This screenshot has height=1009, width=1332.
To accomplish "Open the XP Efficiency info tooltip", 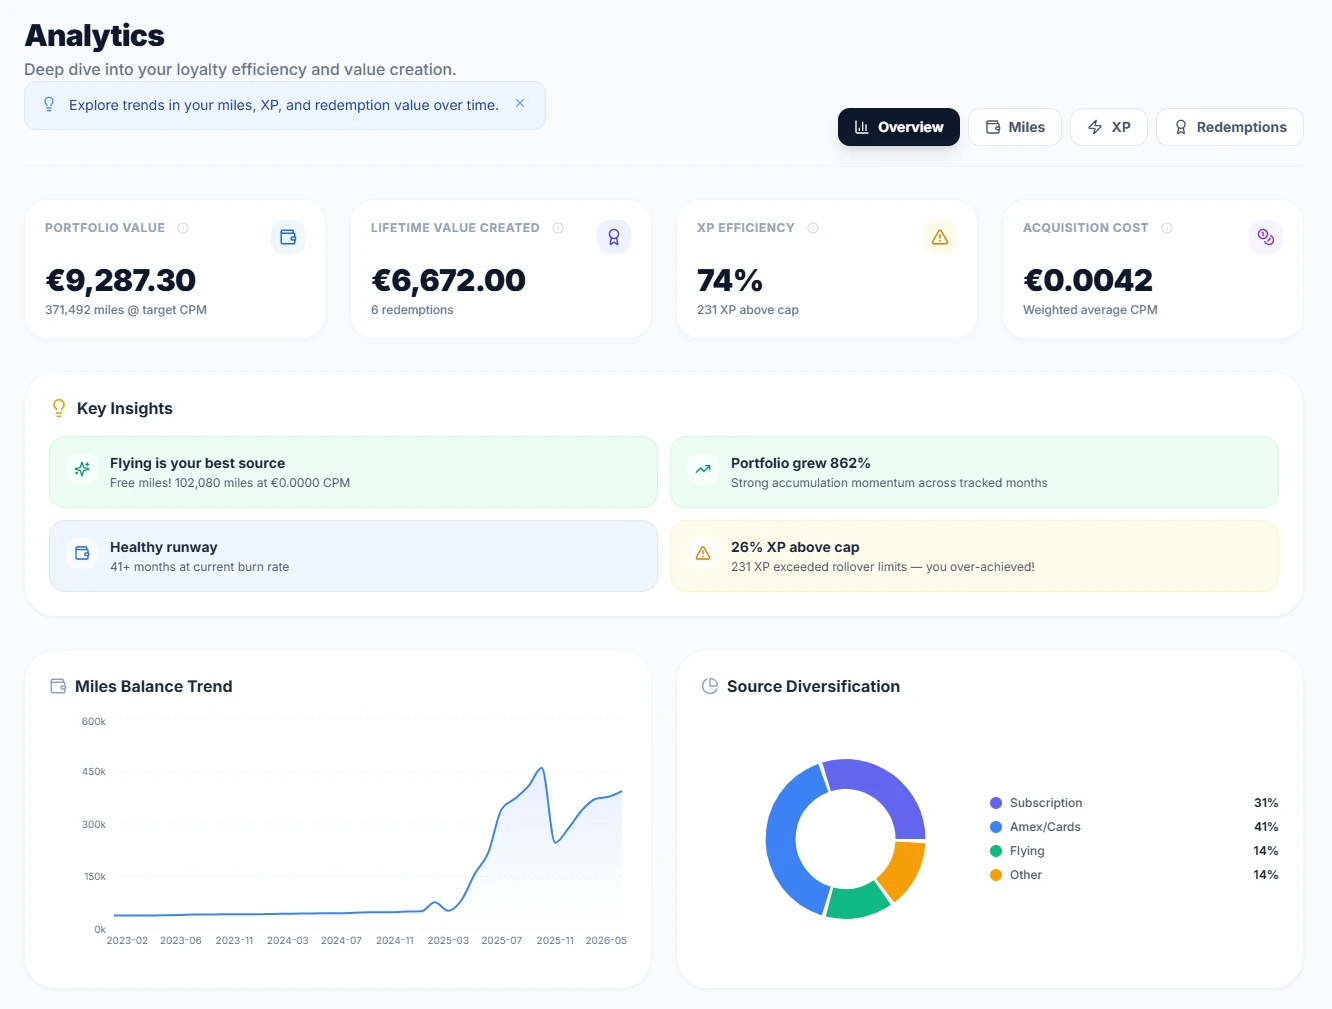I will pyautogui.click(x=812, y=227).
